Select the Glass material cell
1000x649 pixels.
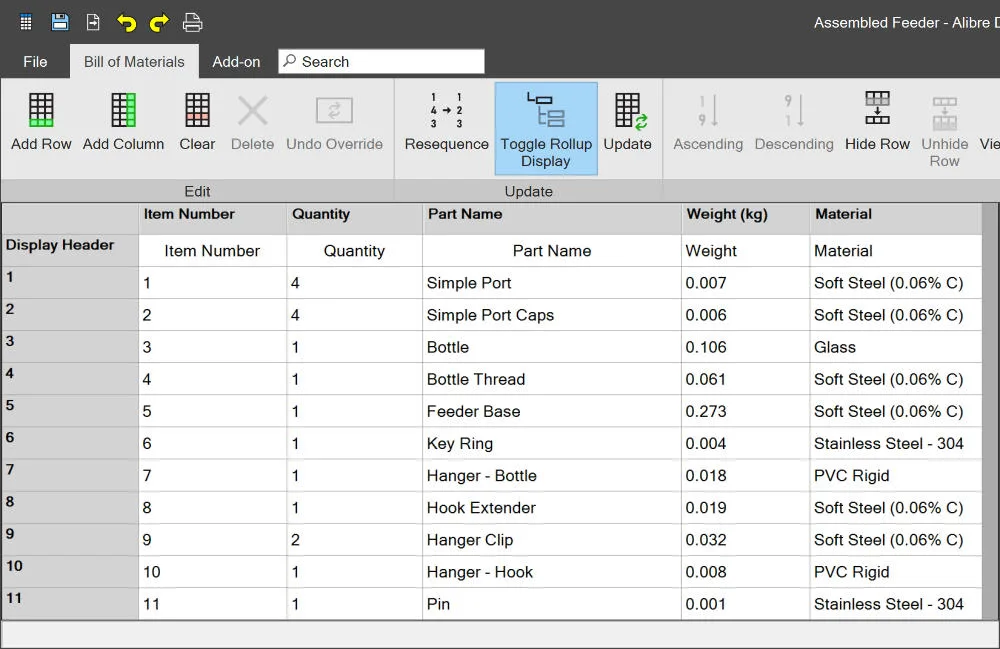(x=895, y=347)
